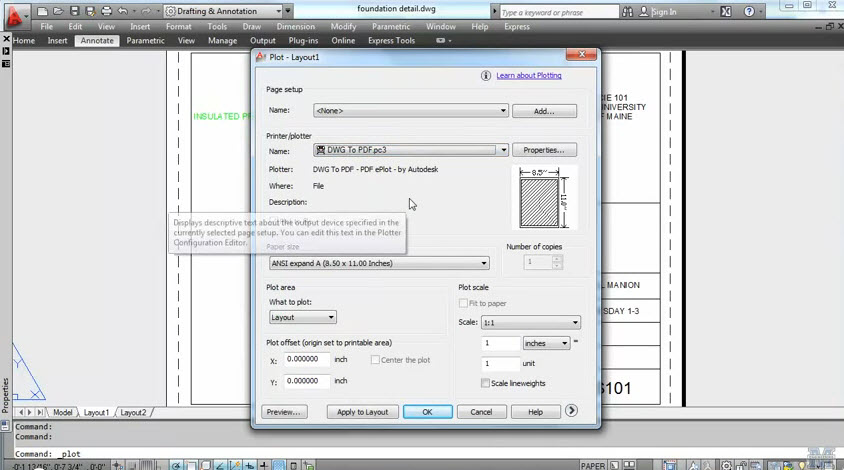This screenshot has height=470, width=844.
Task: Click the plot offset X input field
Action: pos(307,359)
